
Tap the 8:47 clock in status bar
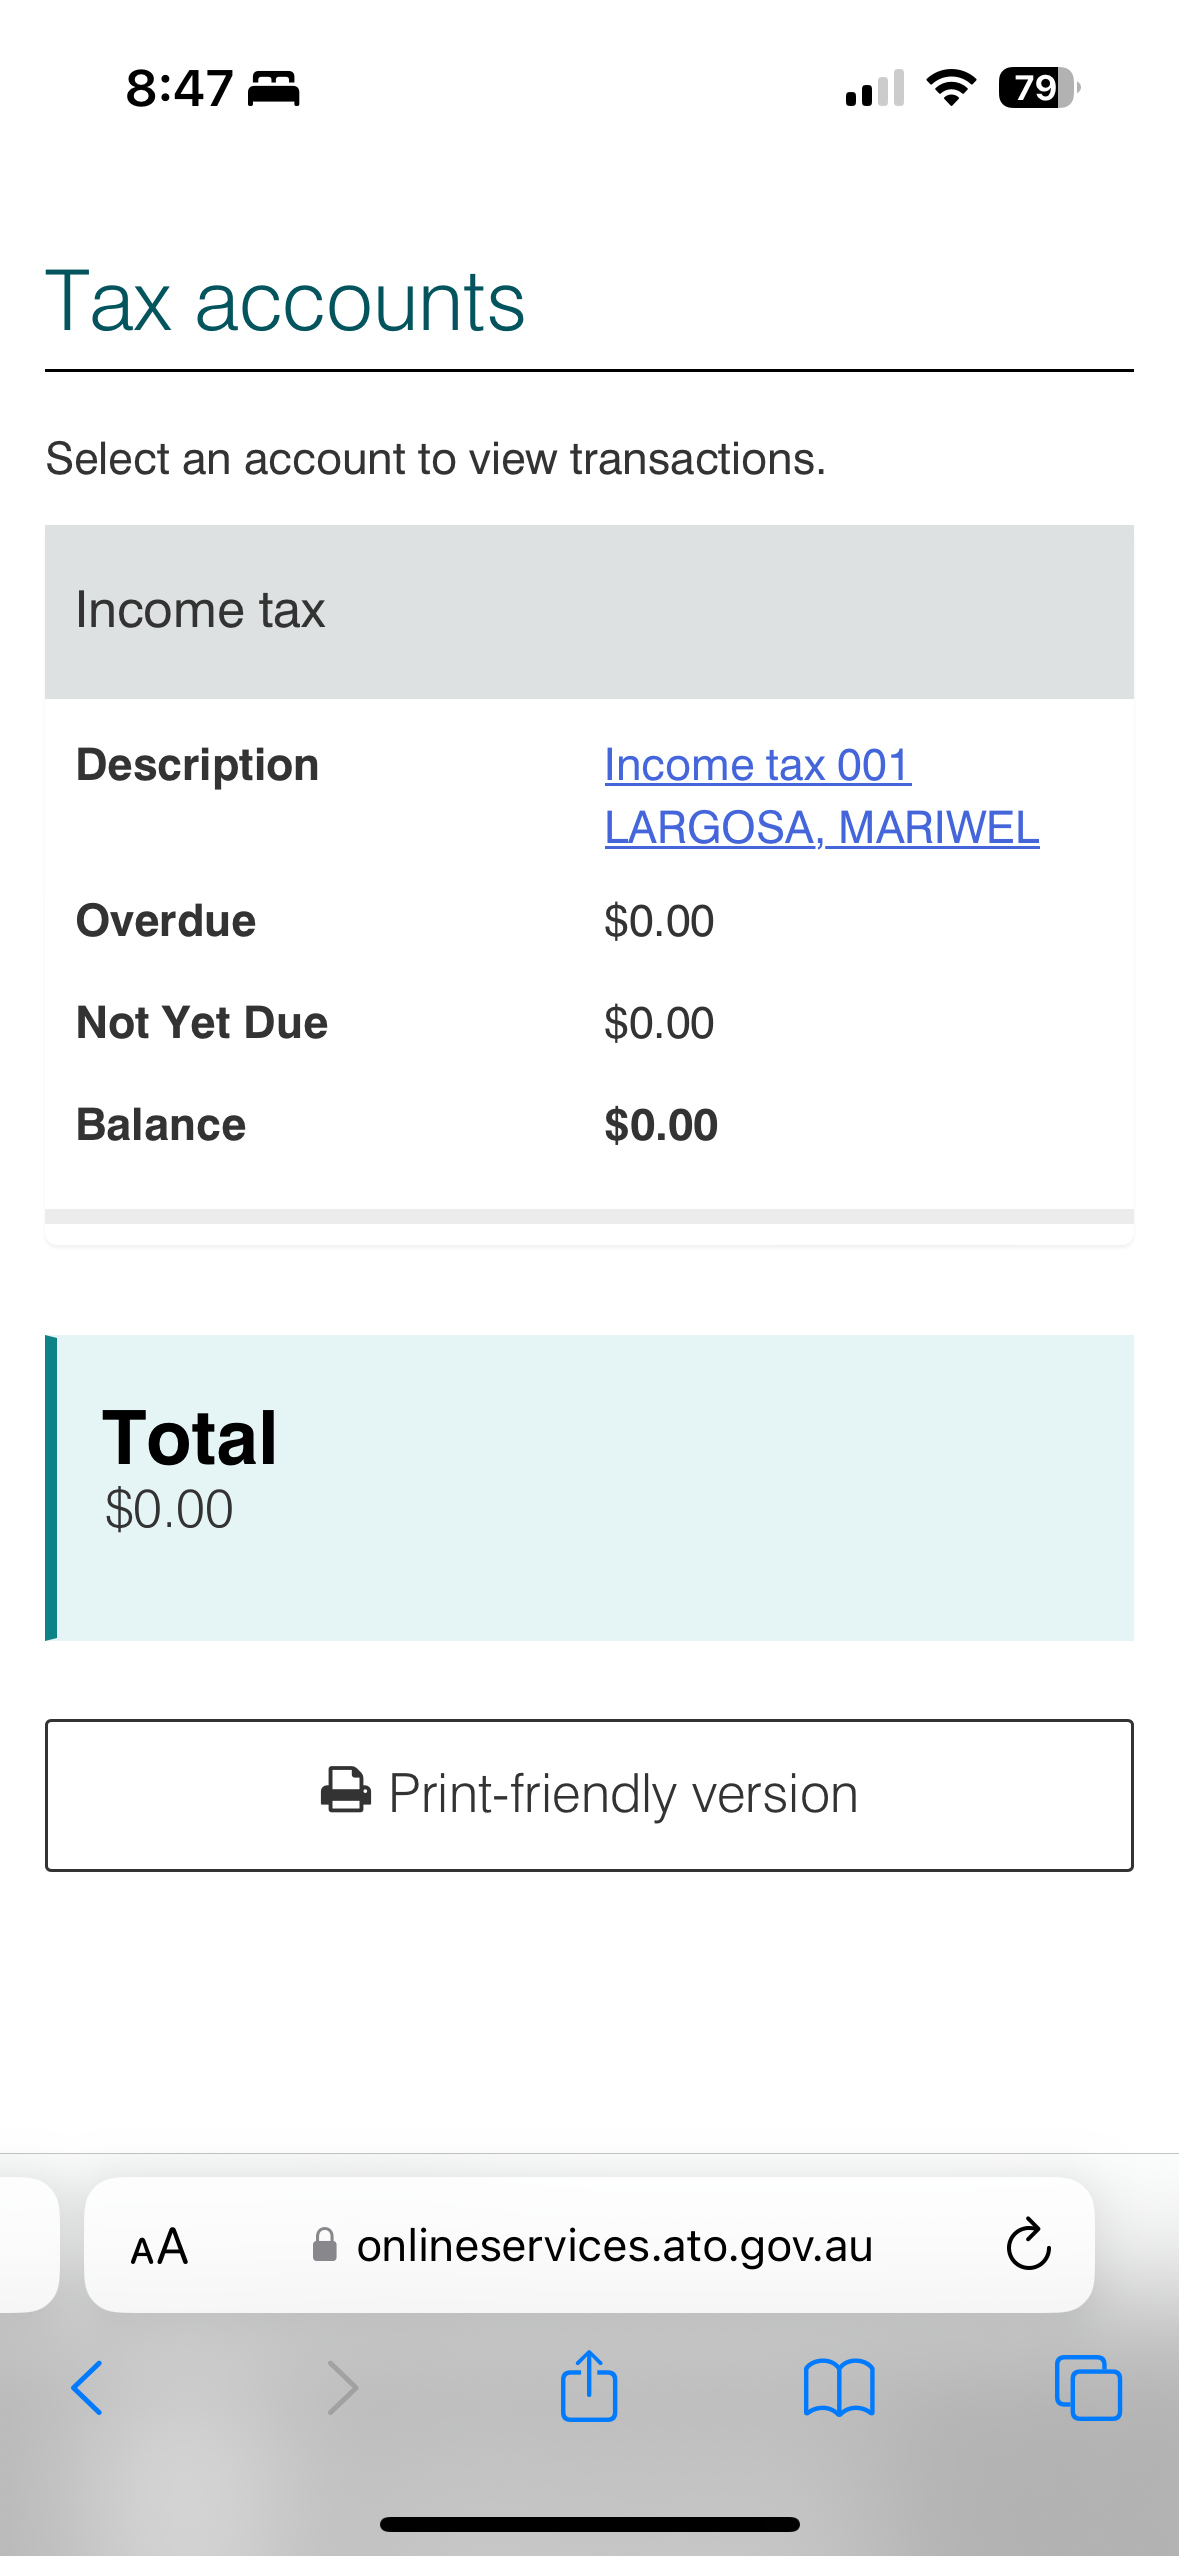tap(179, 88)
